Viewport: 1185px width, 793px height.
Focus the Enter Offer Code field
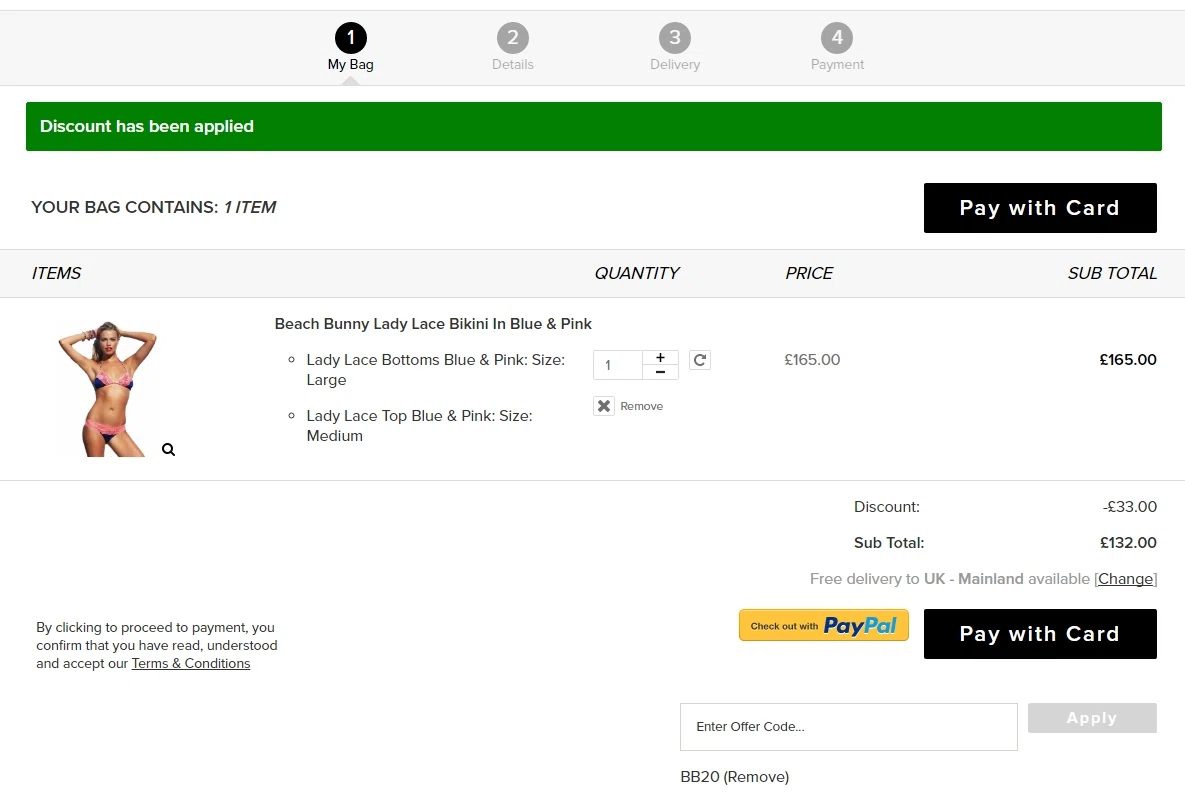point(849,726)
